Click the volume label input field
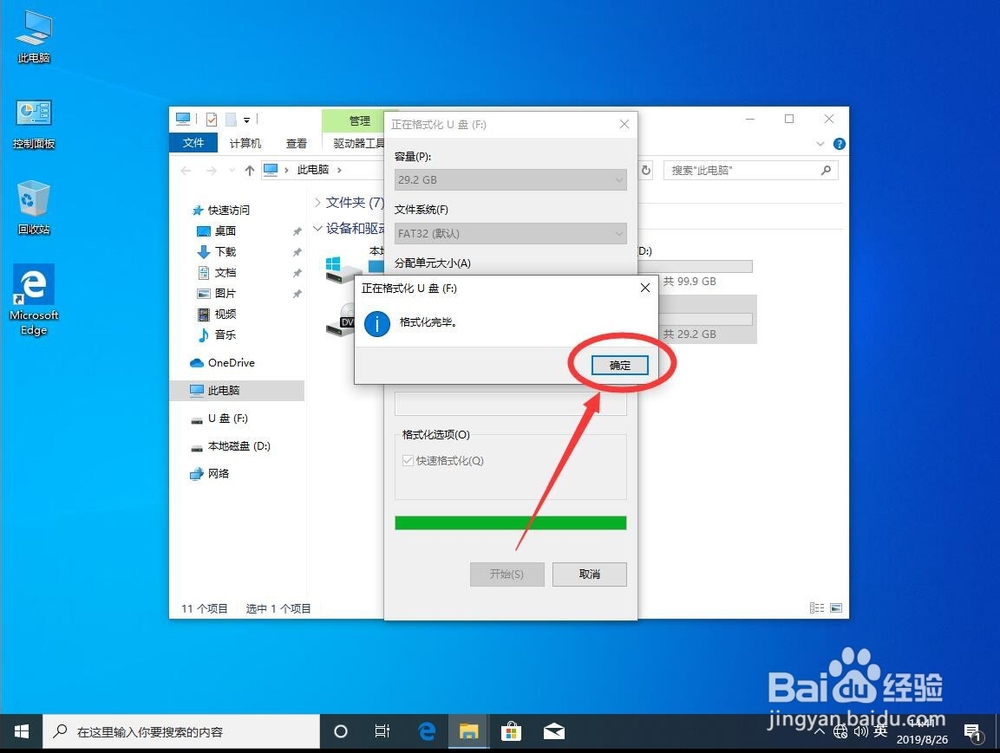The width and height of the screenshot is (1000, 753). 510,404
